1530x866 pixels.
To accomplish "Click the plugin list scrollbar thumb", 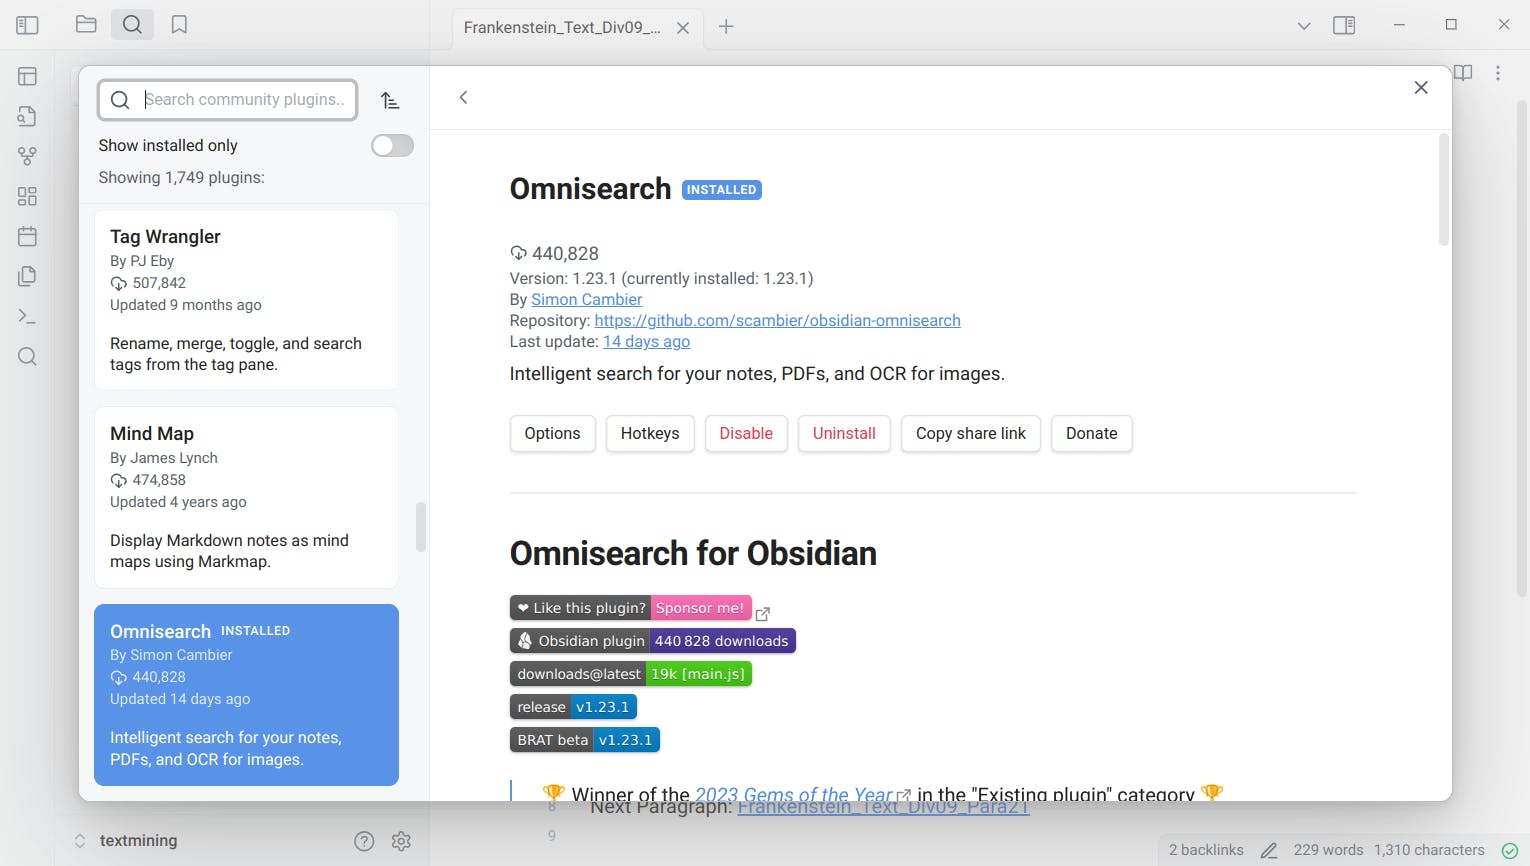I will (x=421, y=527).
